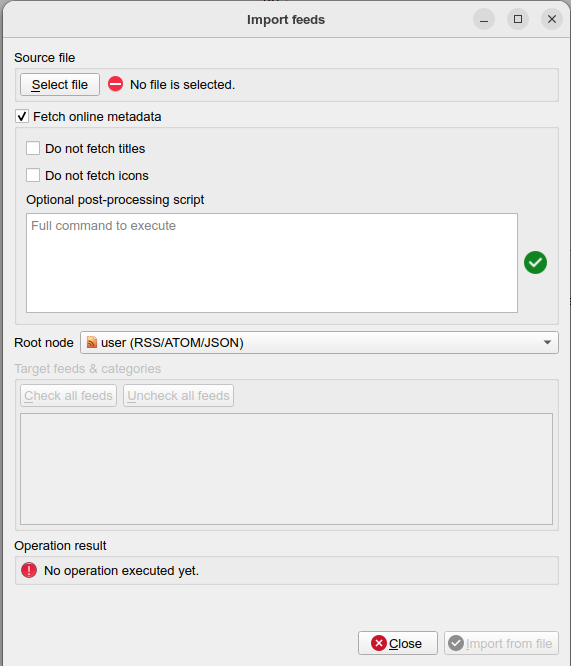Maximize the Import feeds window
Image resolution: width=571 pixels, height=666 pixels.
coord(518,20)
